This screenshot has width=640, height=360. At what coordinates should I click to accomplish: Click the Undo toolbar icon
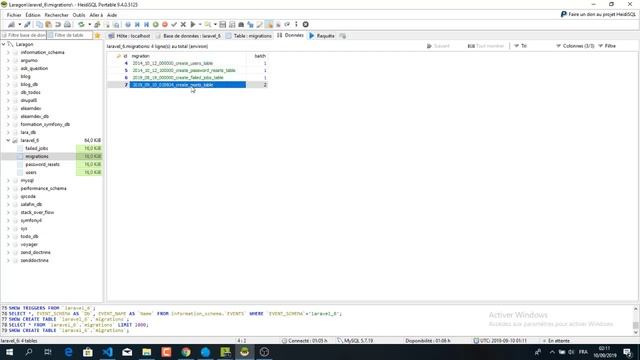click(58, 24)
